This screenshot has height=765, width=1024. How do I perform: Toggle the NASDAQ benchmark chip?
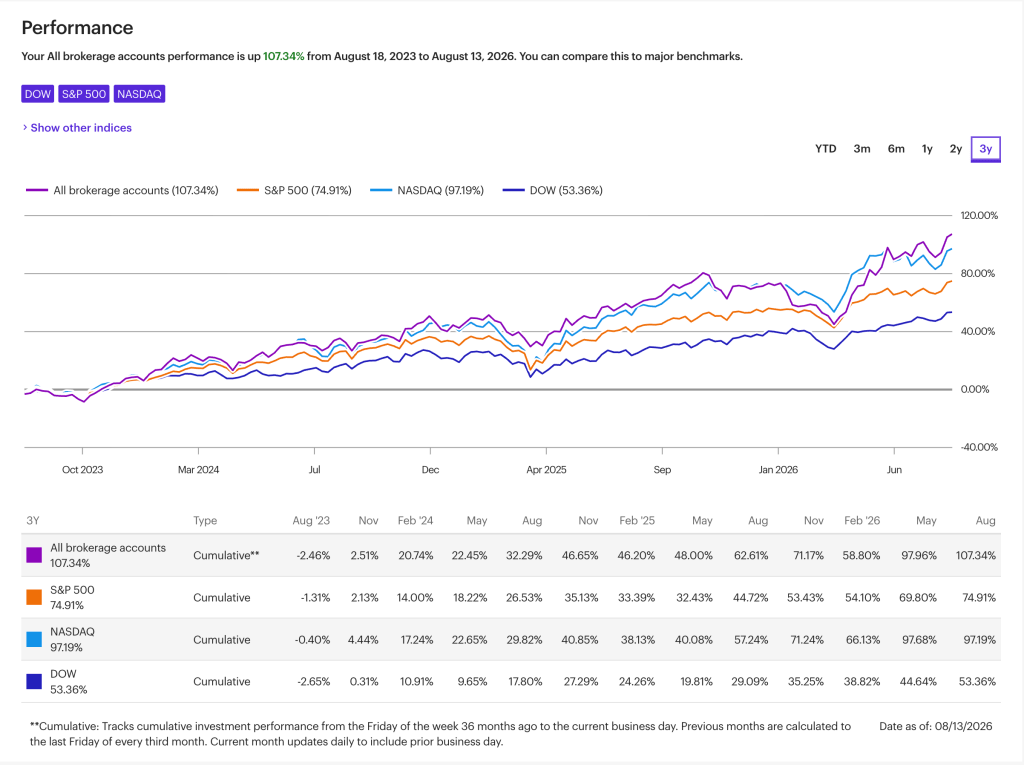(139, 94)
